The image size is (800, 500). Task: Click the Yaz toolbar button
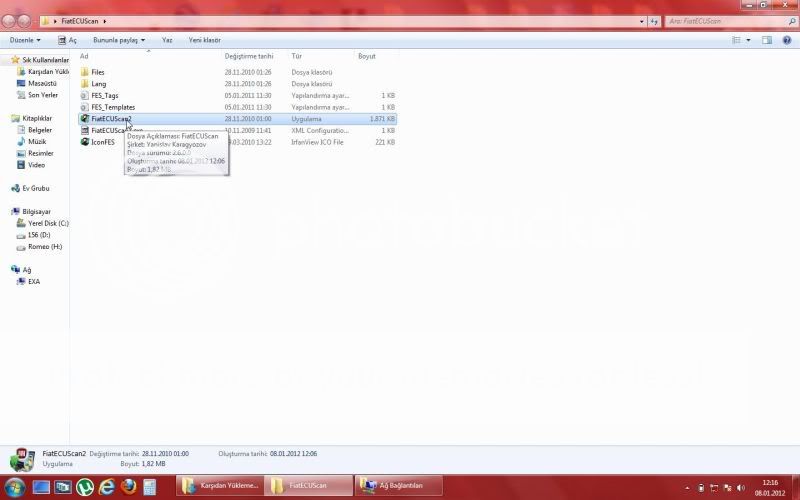click(x=167, y=40)
